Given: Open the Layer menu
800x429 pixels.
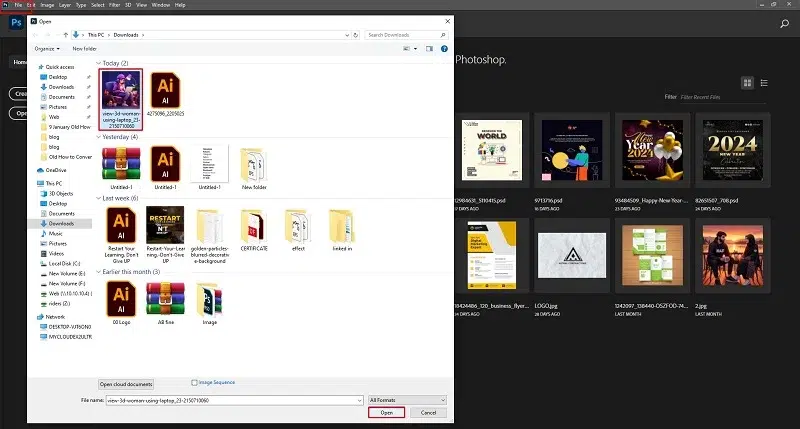Looking at the screenshot, I should click(65, 5).
